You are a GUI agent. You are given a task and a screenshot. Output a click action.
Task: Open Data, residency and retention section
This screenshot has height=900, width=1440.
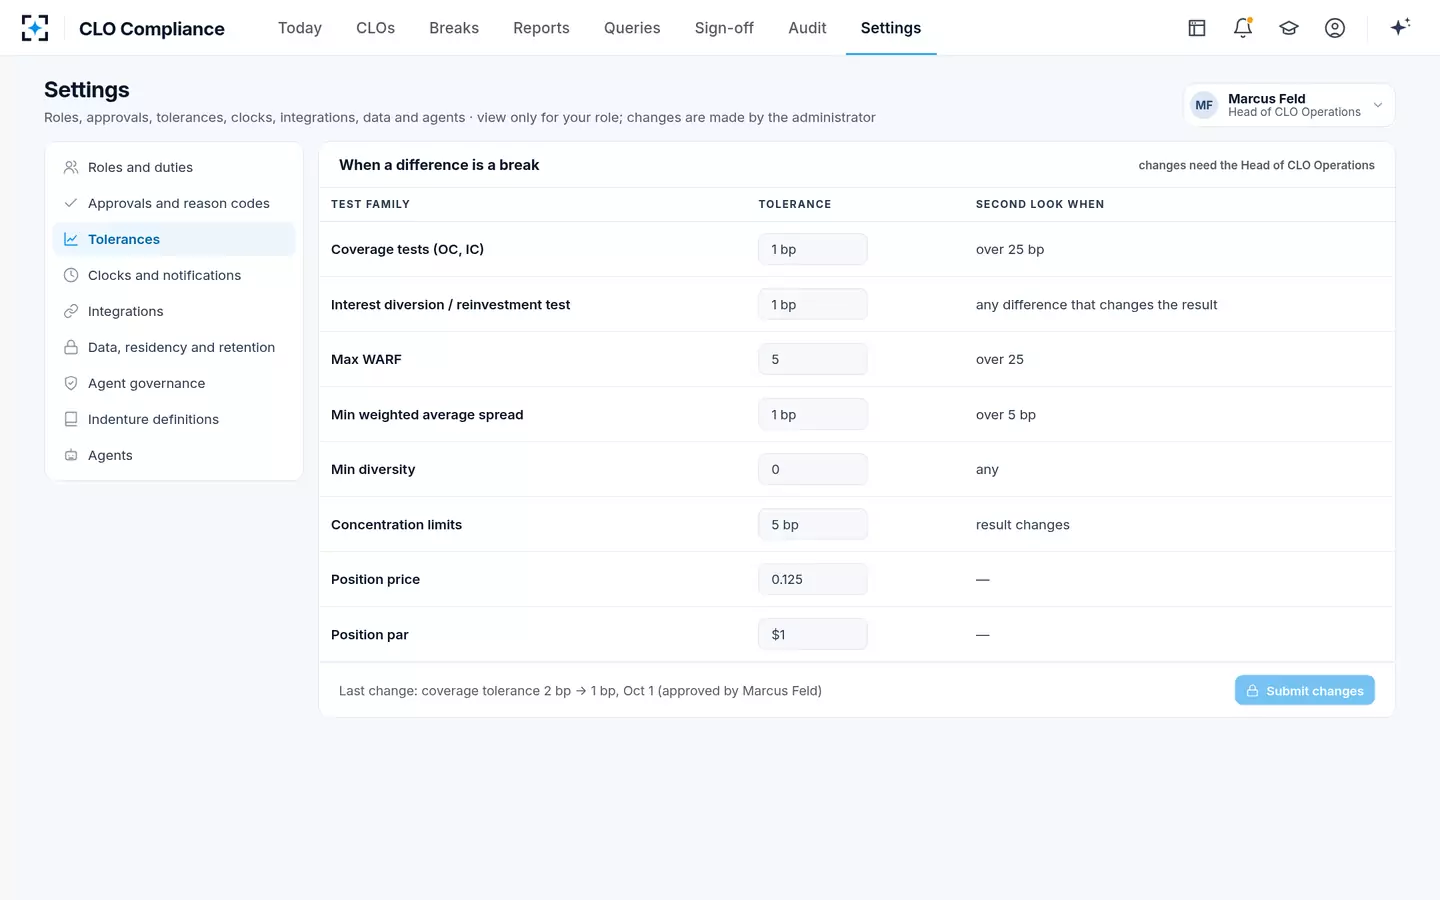point(174,347)
